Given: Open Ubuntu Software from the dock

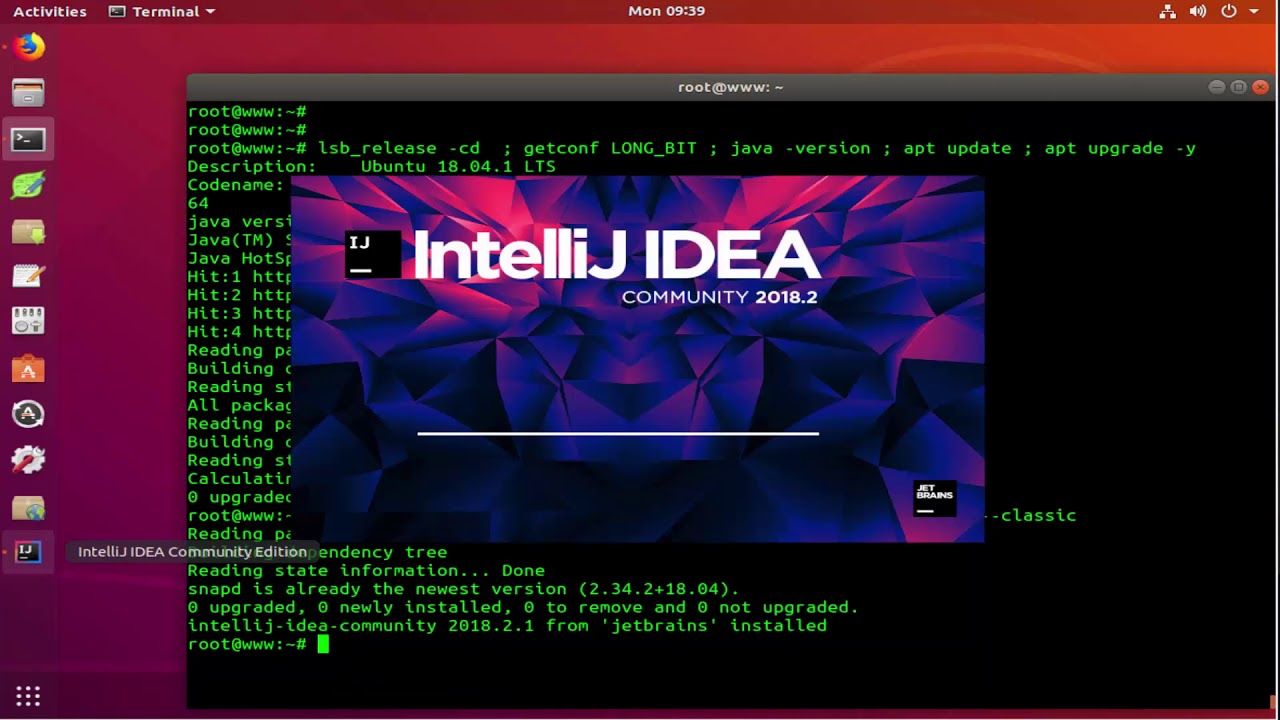Looking at the screenshot, I should click(28, 368).
